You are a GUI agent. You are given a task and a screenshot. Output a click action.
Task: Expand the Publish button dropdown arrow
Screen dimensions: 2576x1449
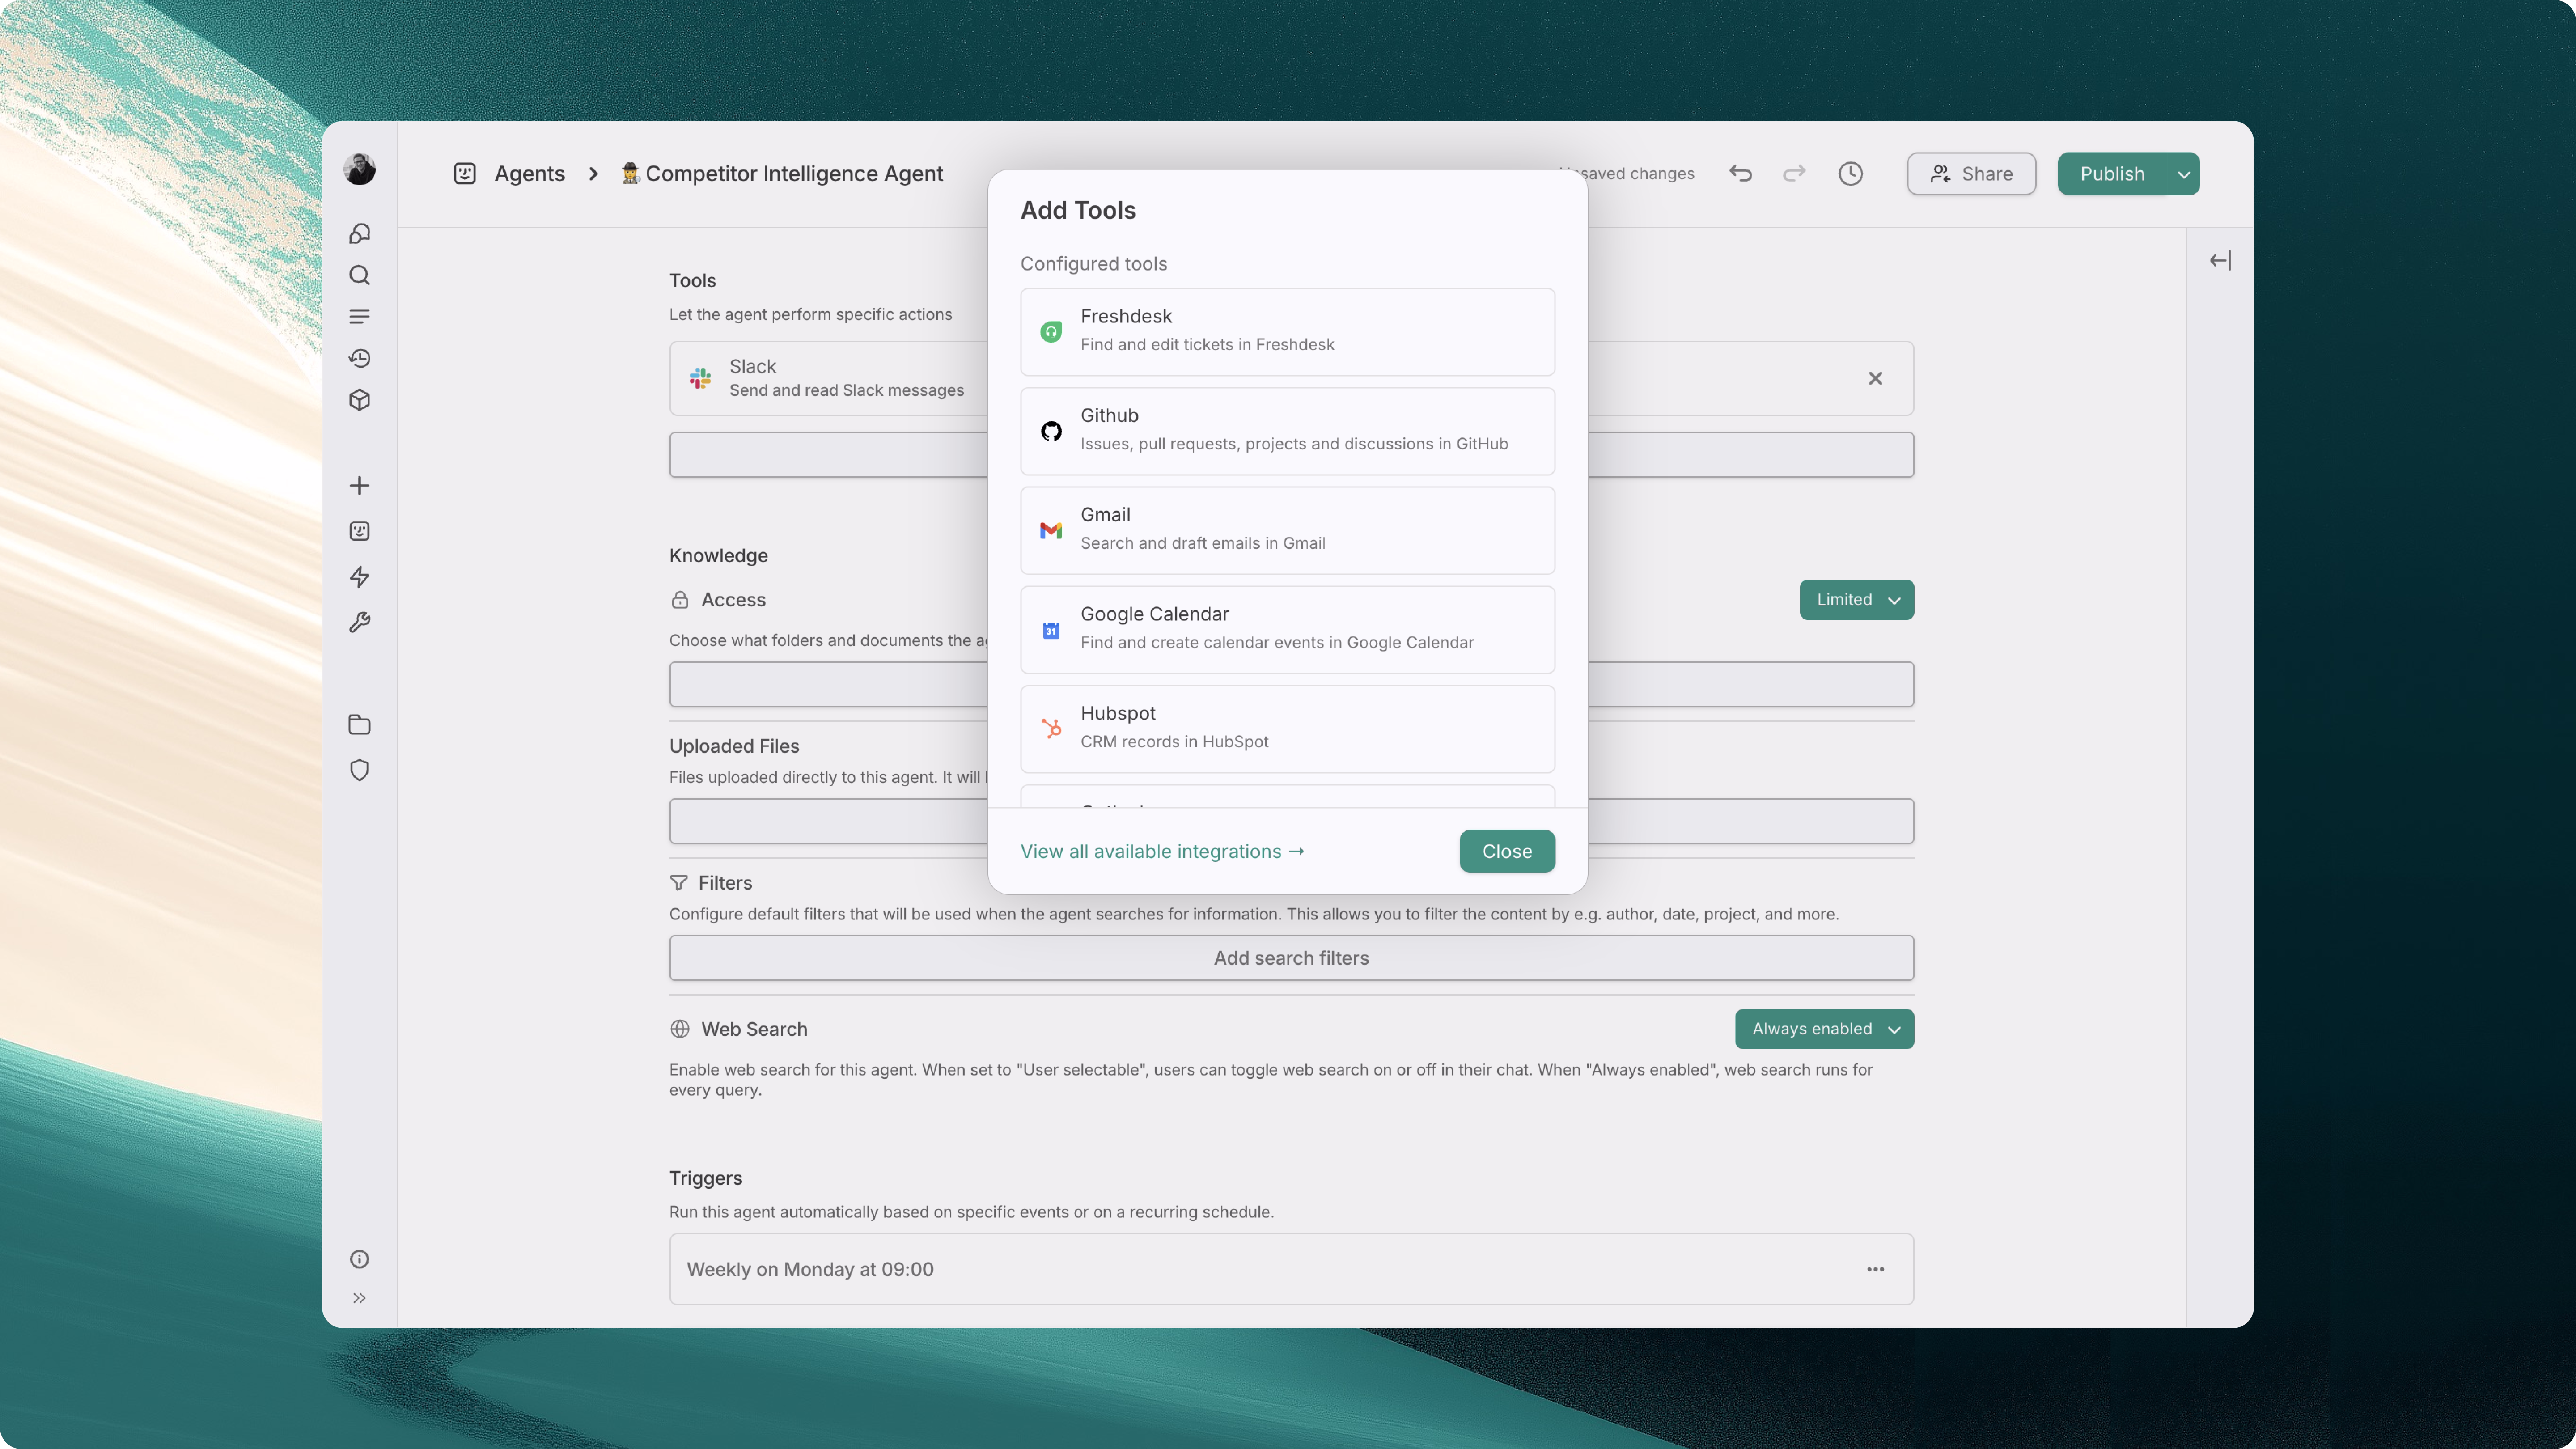point(2184,174)
